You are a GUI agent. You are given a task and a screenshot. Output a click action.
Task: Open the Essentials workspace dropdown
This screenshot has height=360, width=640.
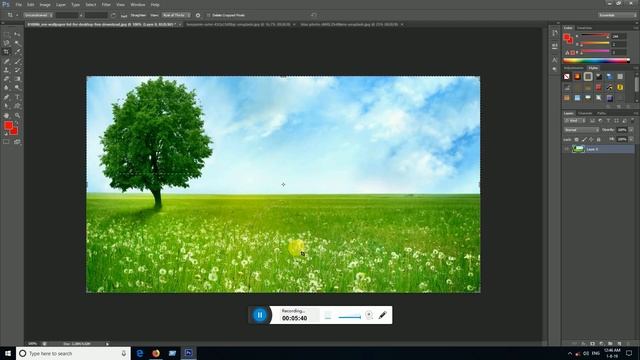pos(617,15)
